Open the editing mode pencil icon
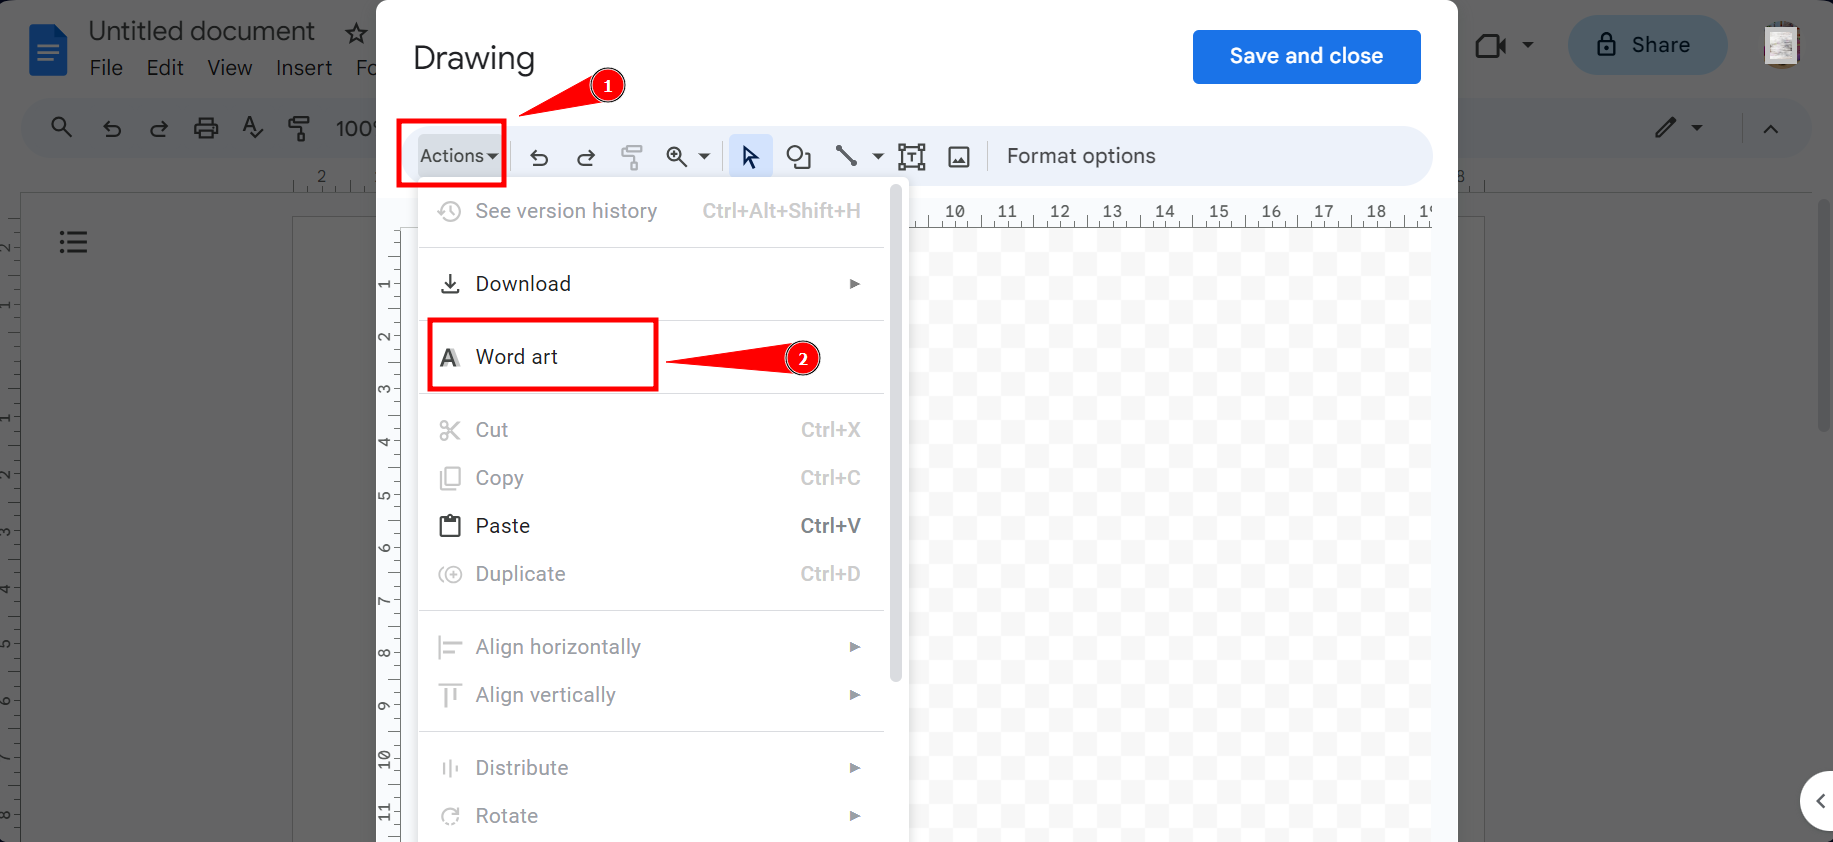1833x842 pixels. pyautogui.click(x=1665, y=128)
